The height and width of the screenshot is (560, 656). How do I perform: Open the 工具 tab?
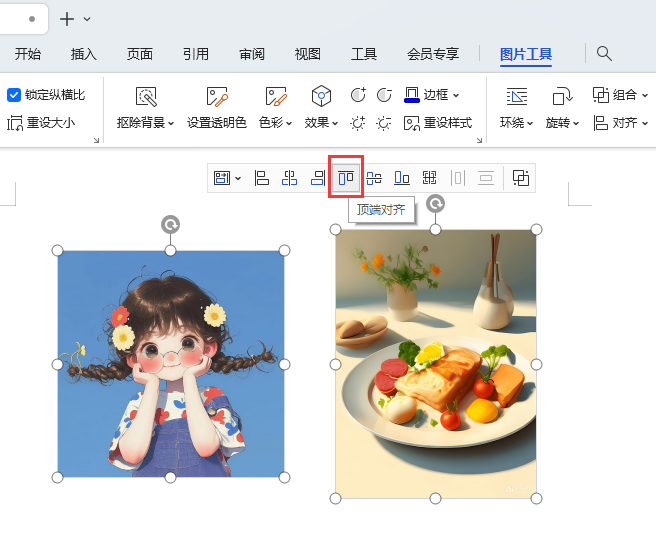pyautogui.click(x=364, y=54)
